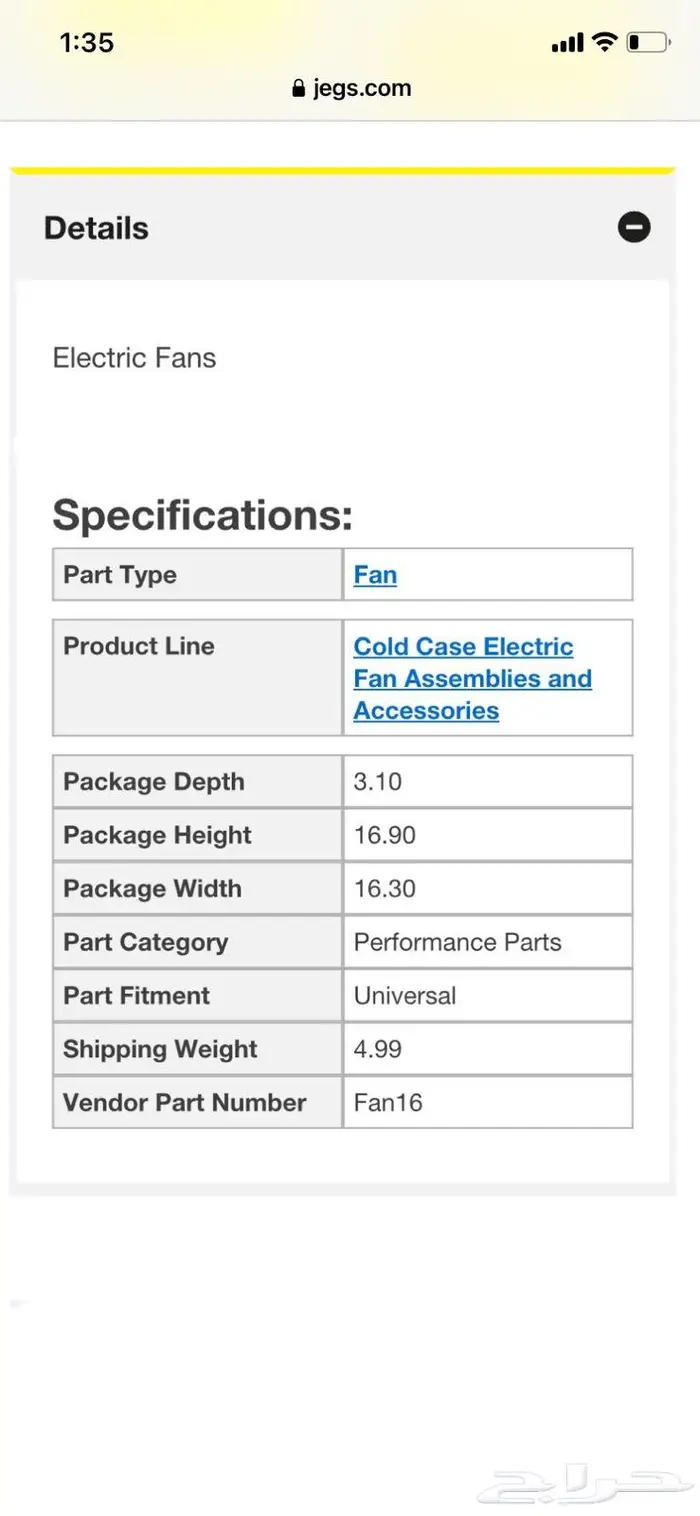The width and height of the screenshot is (700, 1516).
Task: Tap the battery indicator icon
Action: 649,42
